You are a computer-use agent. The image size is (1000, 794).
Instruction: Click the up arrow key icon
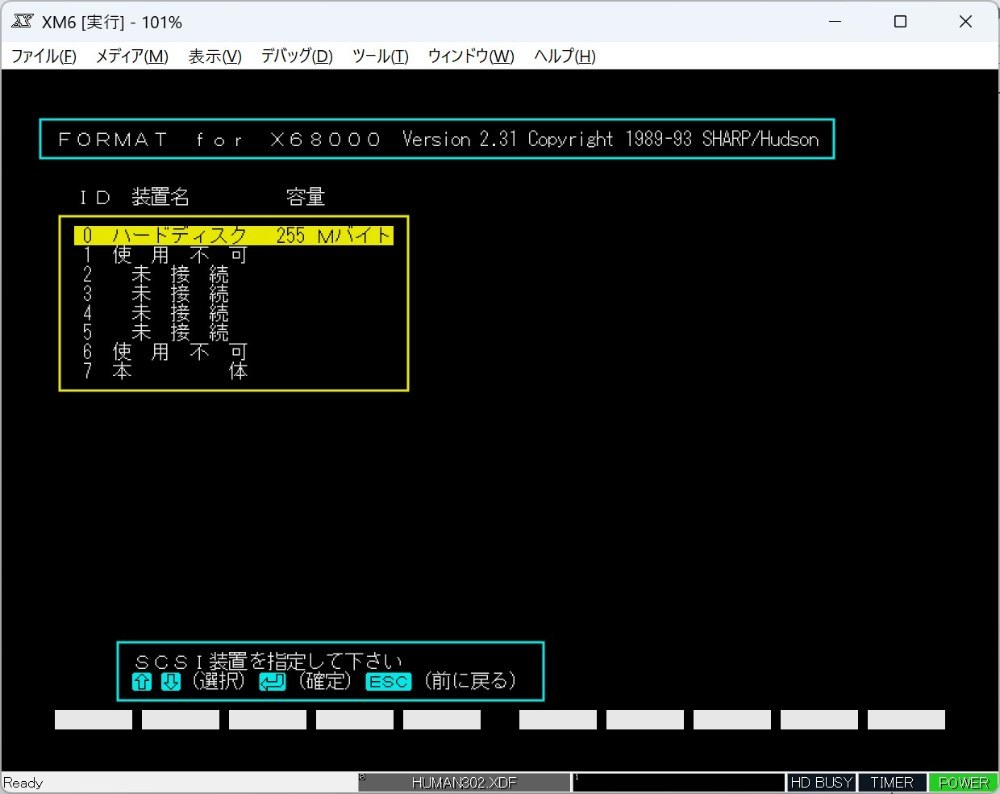coord(142,682)
